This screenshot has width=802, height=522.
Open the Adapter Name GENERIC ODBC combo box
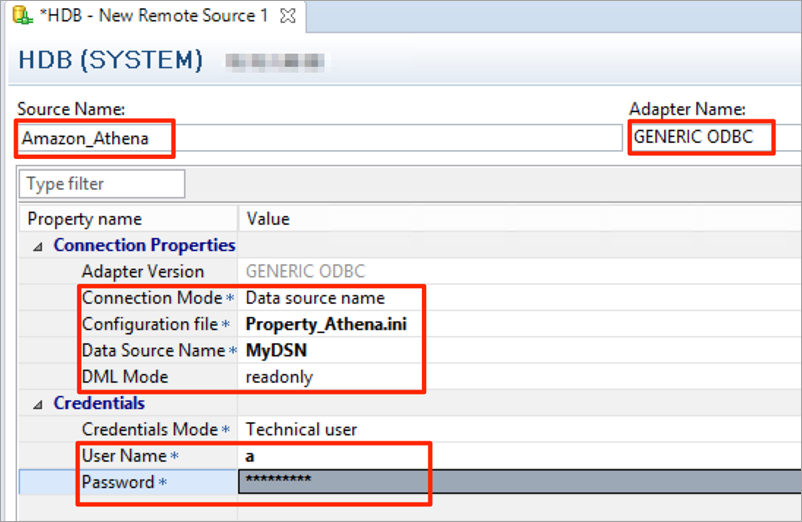[x=715, y=137]
